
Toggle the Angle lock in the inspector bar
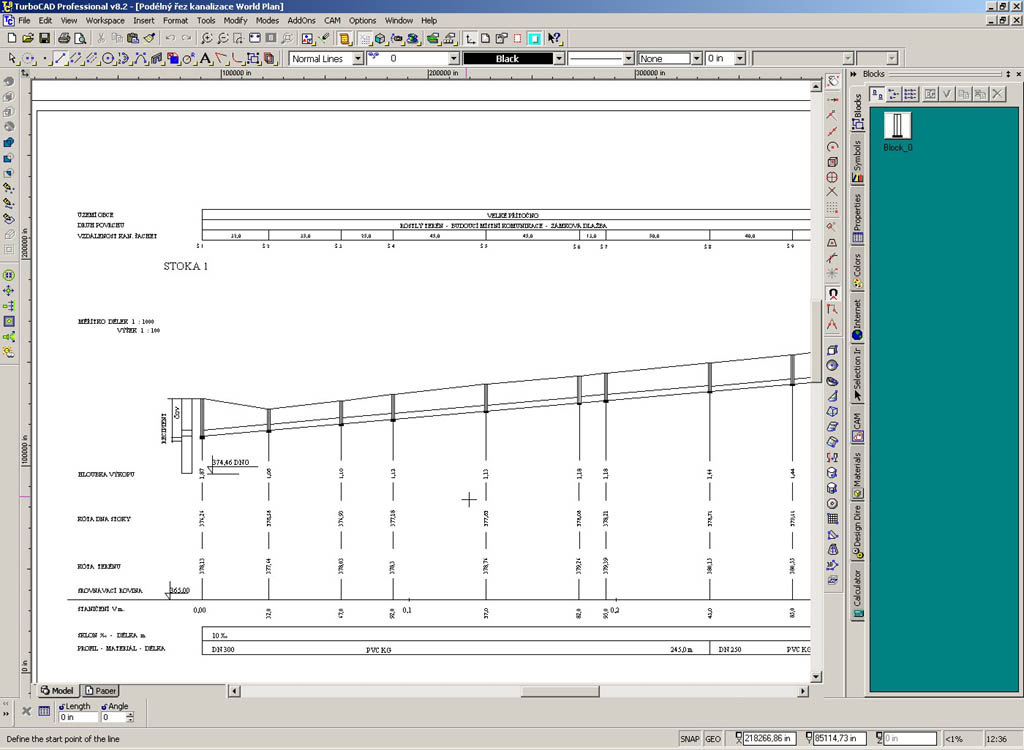104,706
